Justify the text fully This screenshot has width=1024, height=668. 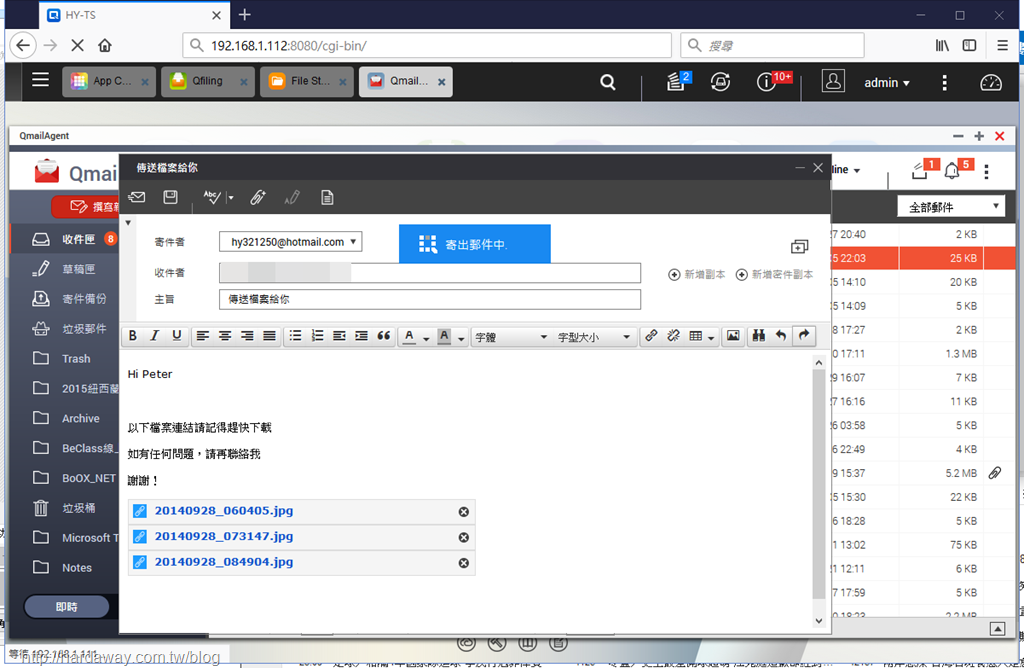[269, 336]
